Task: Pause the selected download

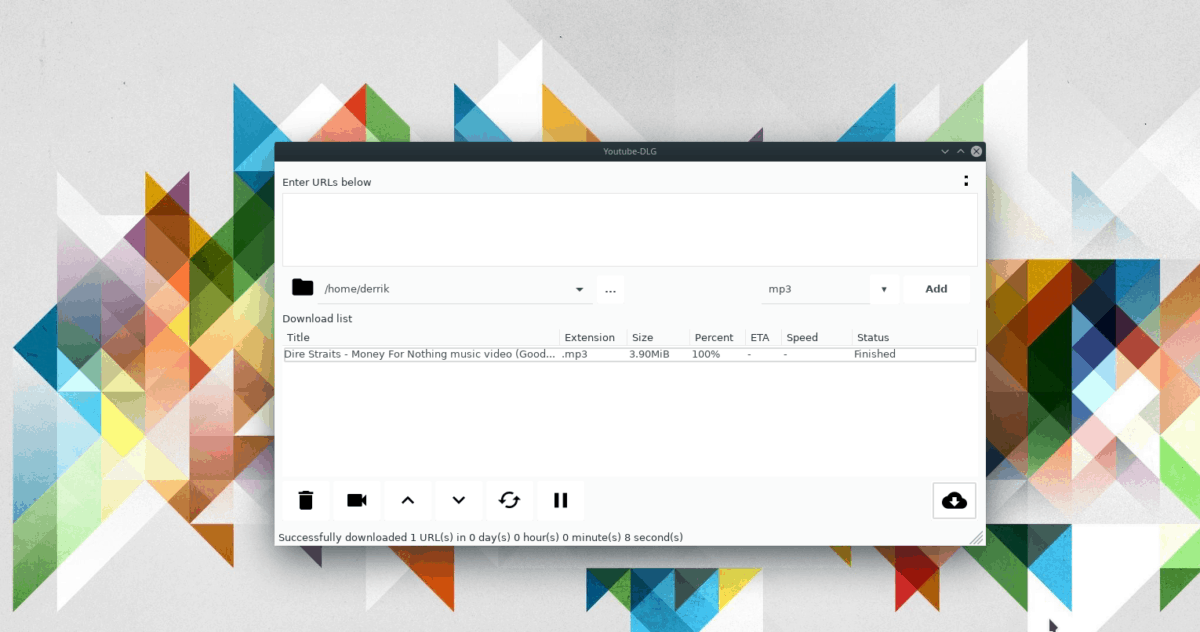Action: click(561, 500)
